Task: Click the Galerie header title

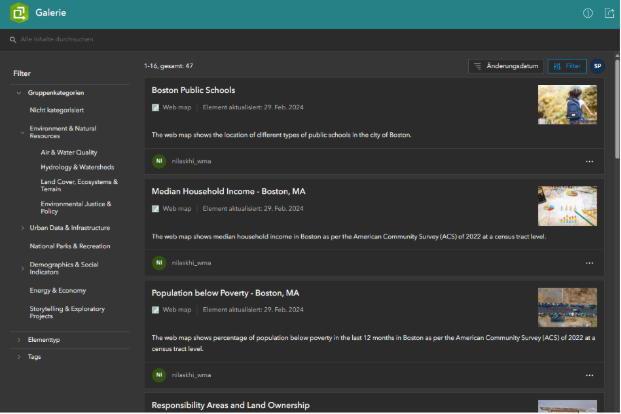Action: pyautogui.click(x=51, y=13)
